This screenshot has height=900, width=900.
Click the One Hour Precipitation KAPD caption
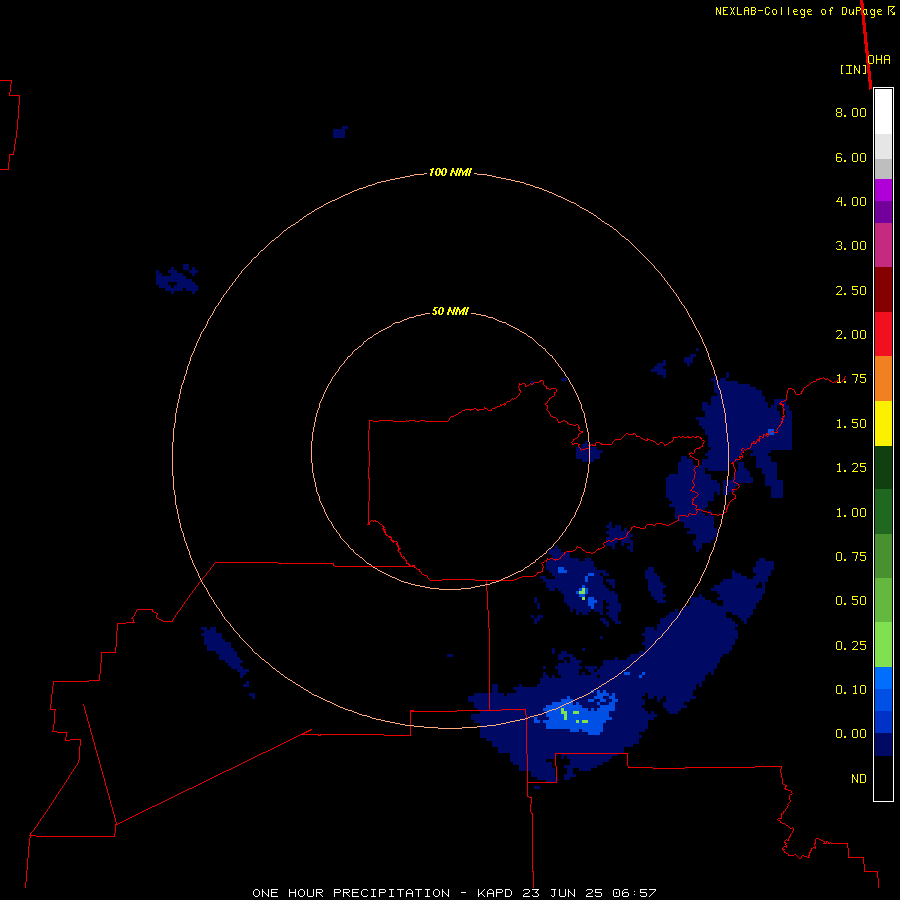click(x=454, y=893)
